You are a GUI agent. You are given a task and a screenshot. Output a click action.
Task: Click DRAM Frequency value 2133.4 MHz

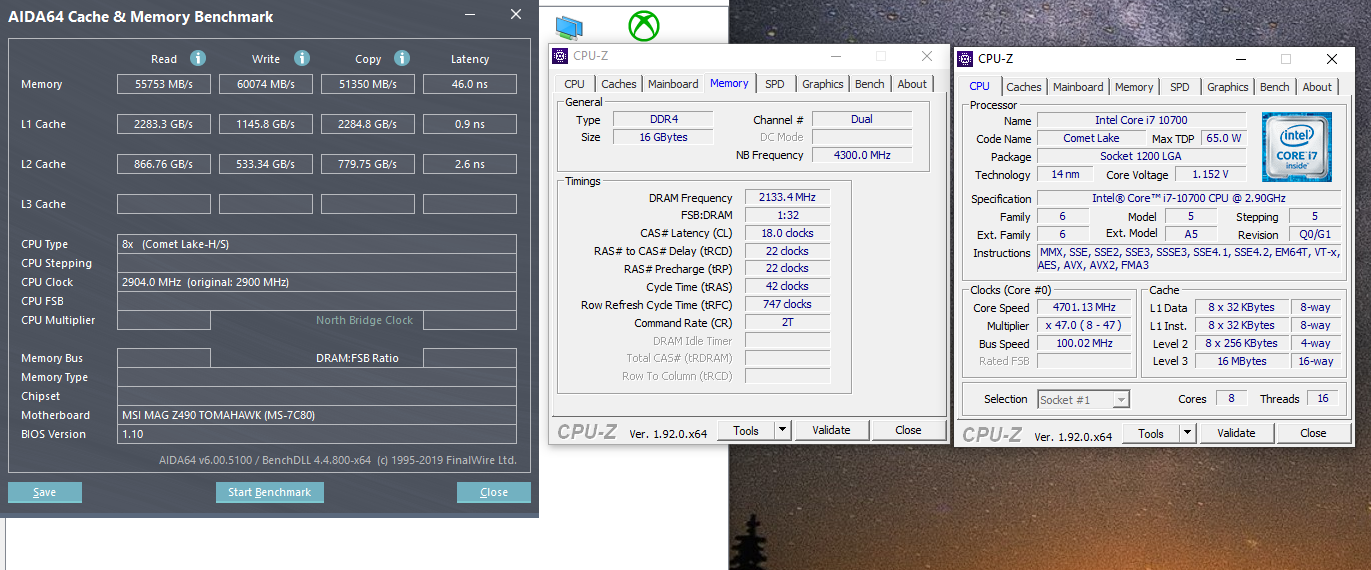pos(787,198)
